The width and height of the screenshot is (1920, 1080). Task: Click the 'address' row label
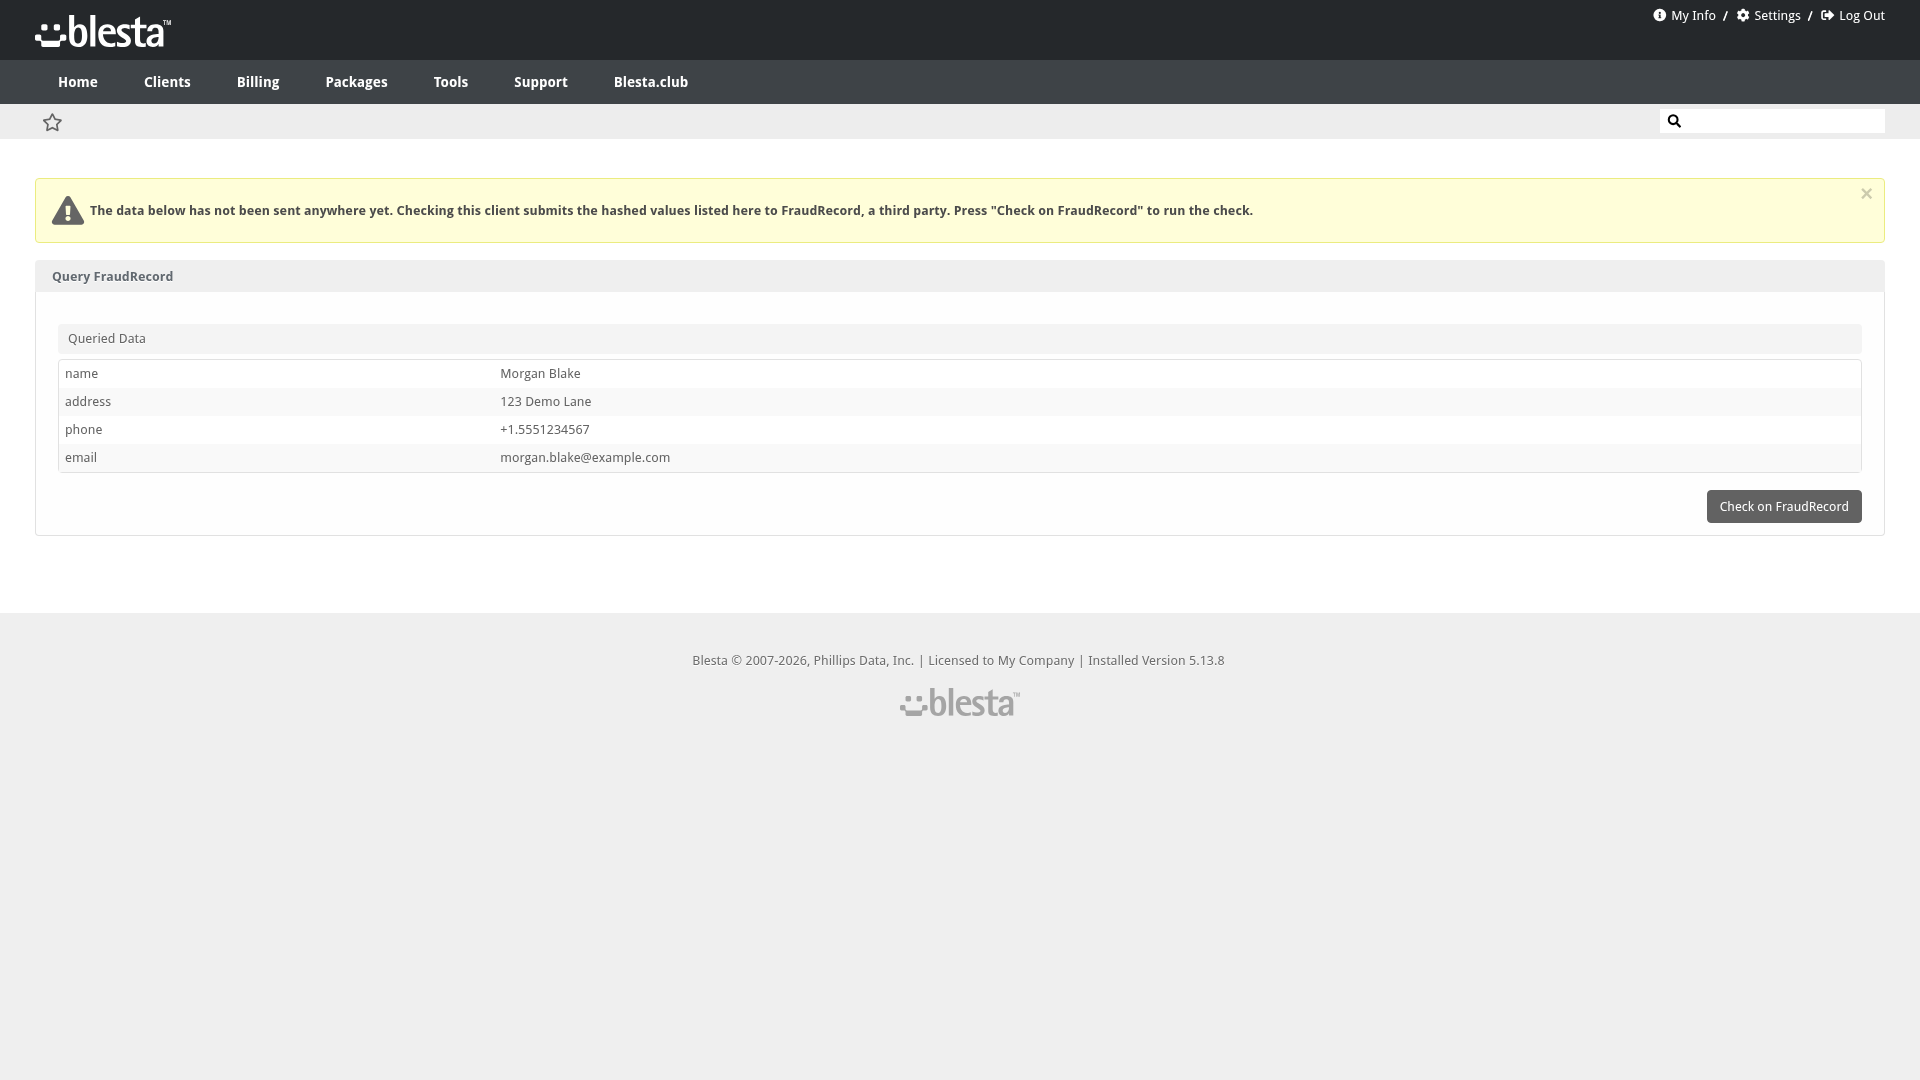[x=88, y=402]
